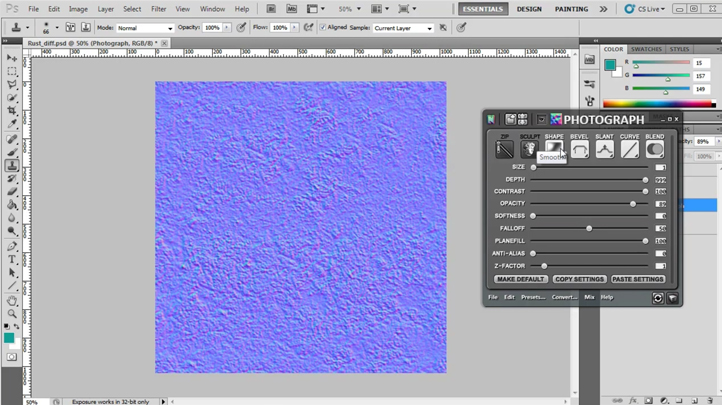Open the Sample dropdown Current Layer
This screenshot has height=405, width=722.
pos(403,28)
